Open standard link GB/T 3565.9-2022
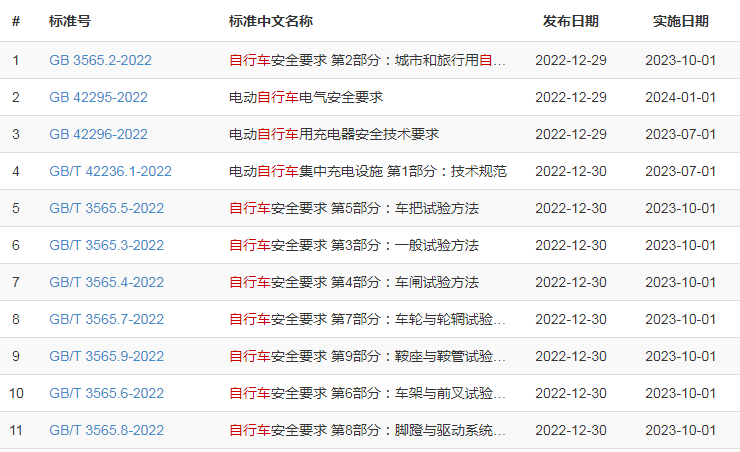The image size is (740, 452). (x=106, y=356)
